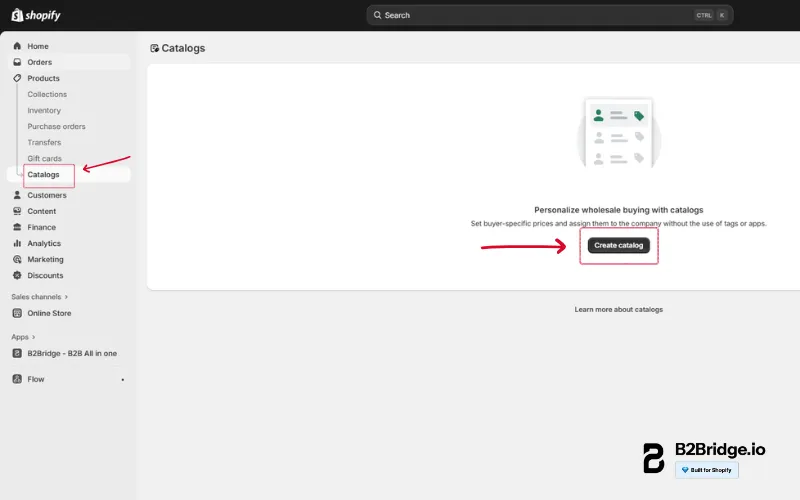Image resolution: width=800 pixels, height=500 pixels.
Task: Focus the Search input field
Action: coord(549,15)
